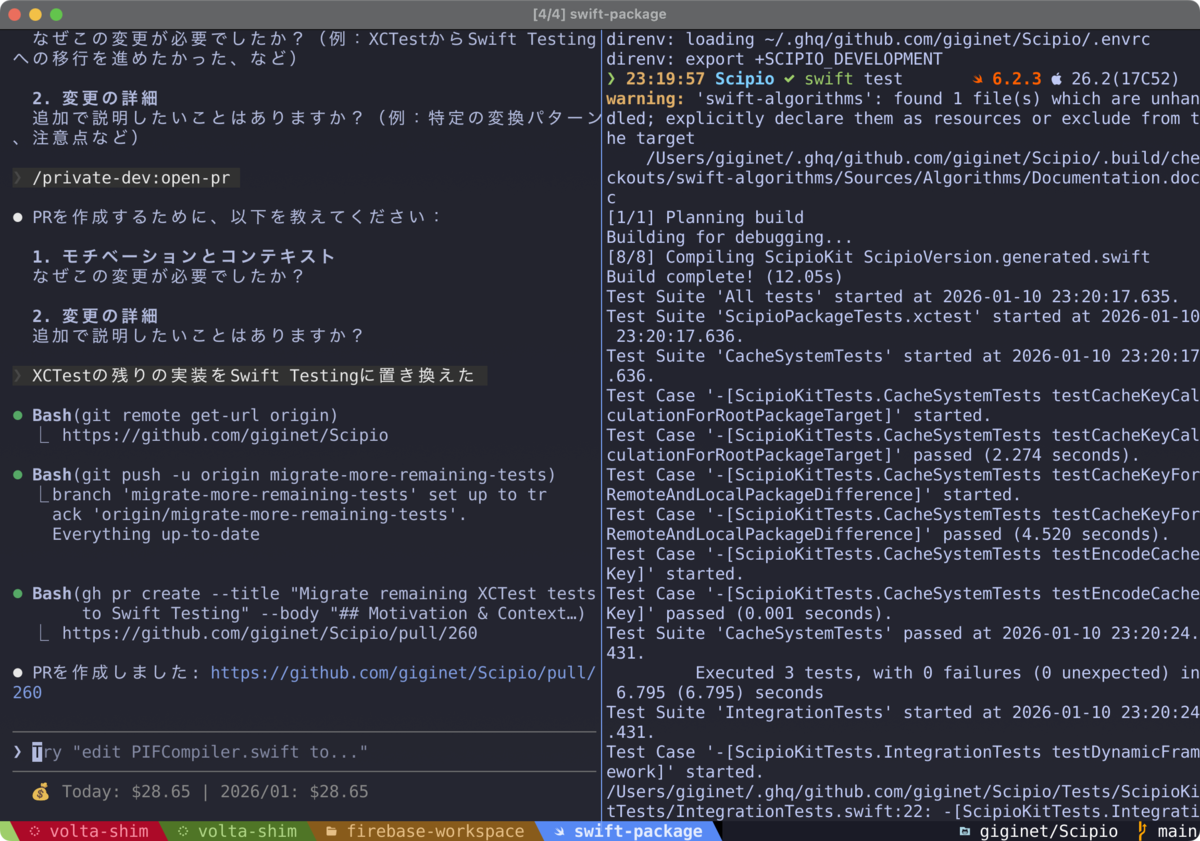Click the prompt chevron before /private-dev:open-pr

point(18,178)
